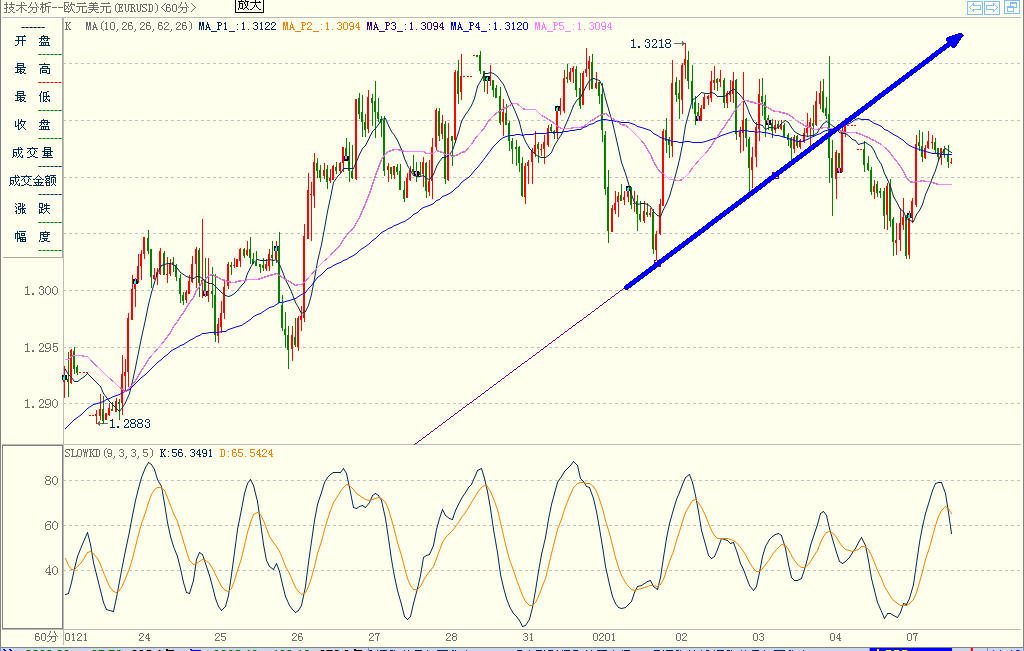
Task: Click the 40 level on SLOWKD axis
Action: 51,571
